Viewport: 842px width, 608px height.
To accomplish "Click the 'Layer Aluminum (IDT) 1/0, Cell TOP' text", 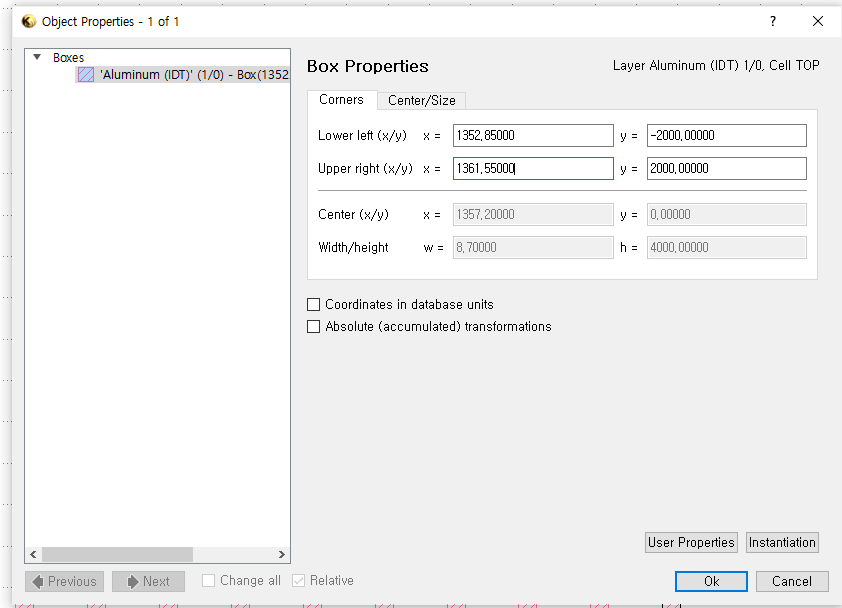I will [716, 66].
